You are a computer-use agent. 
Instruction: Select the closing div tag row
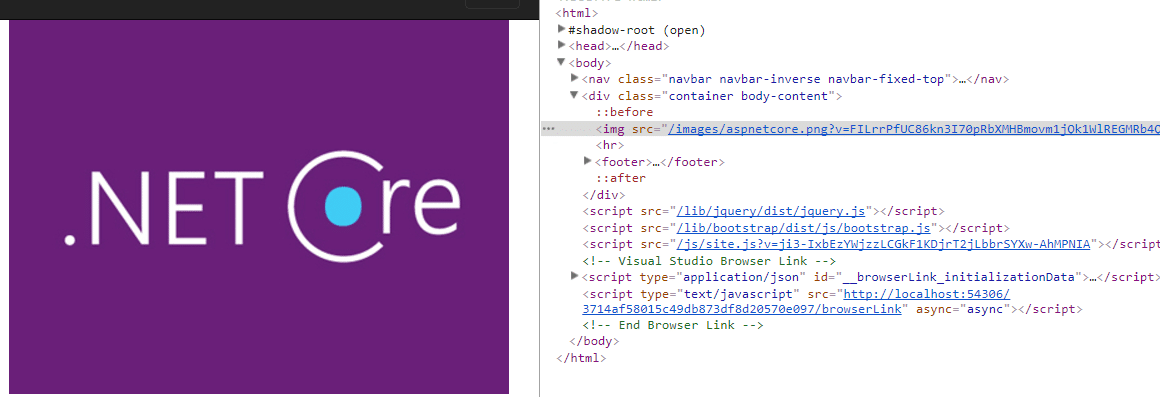[604, 194]
